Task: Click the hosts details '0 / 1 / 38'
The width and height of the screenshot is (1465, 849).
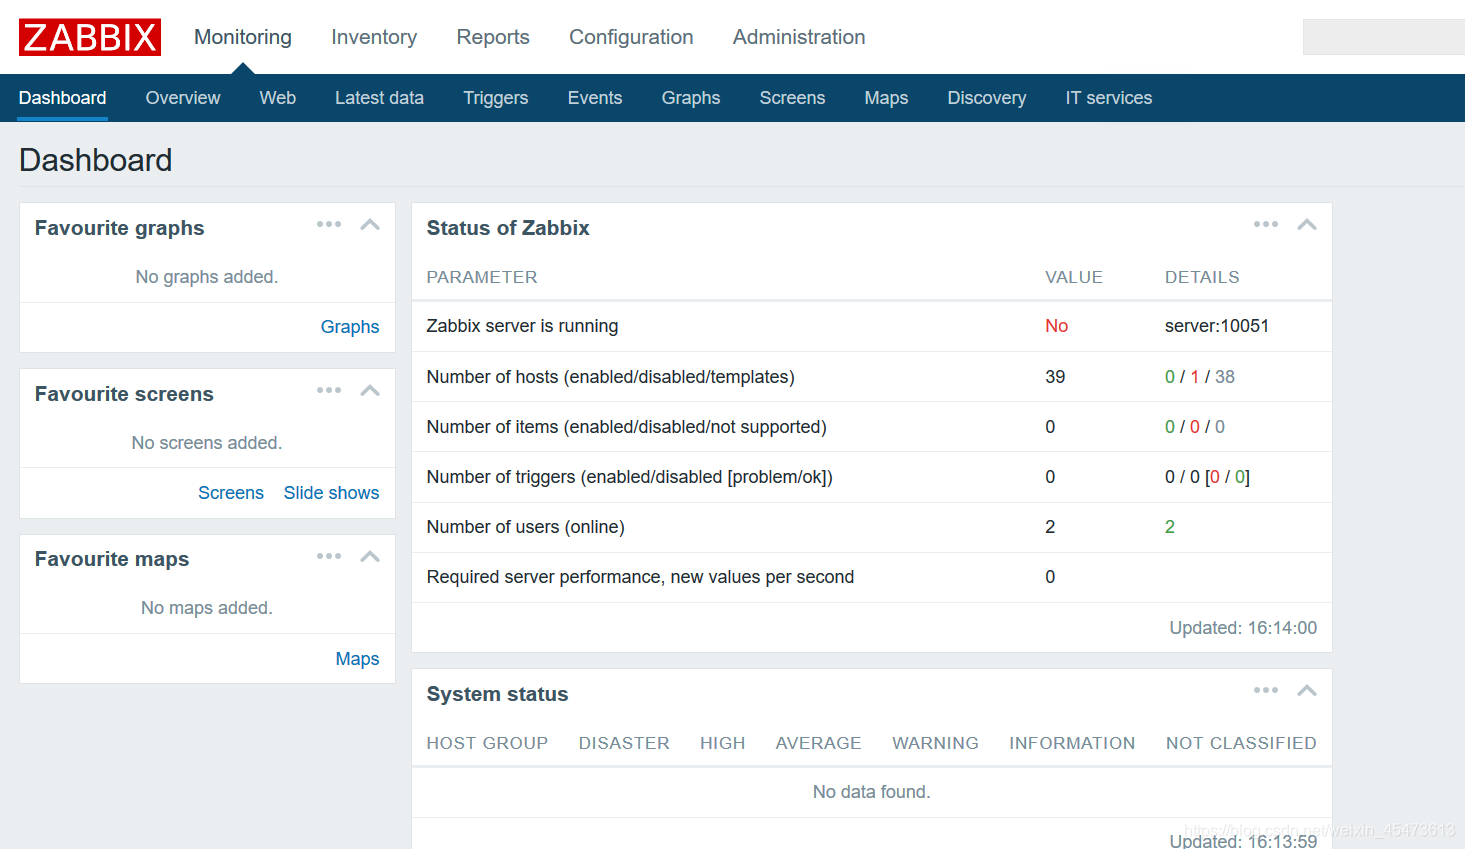Action: coord(1200,377)
